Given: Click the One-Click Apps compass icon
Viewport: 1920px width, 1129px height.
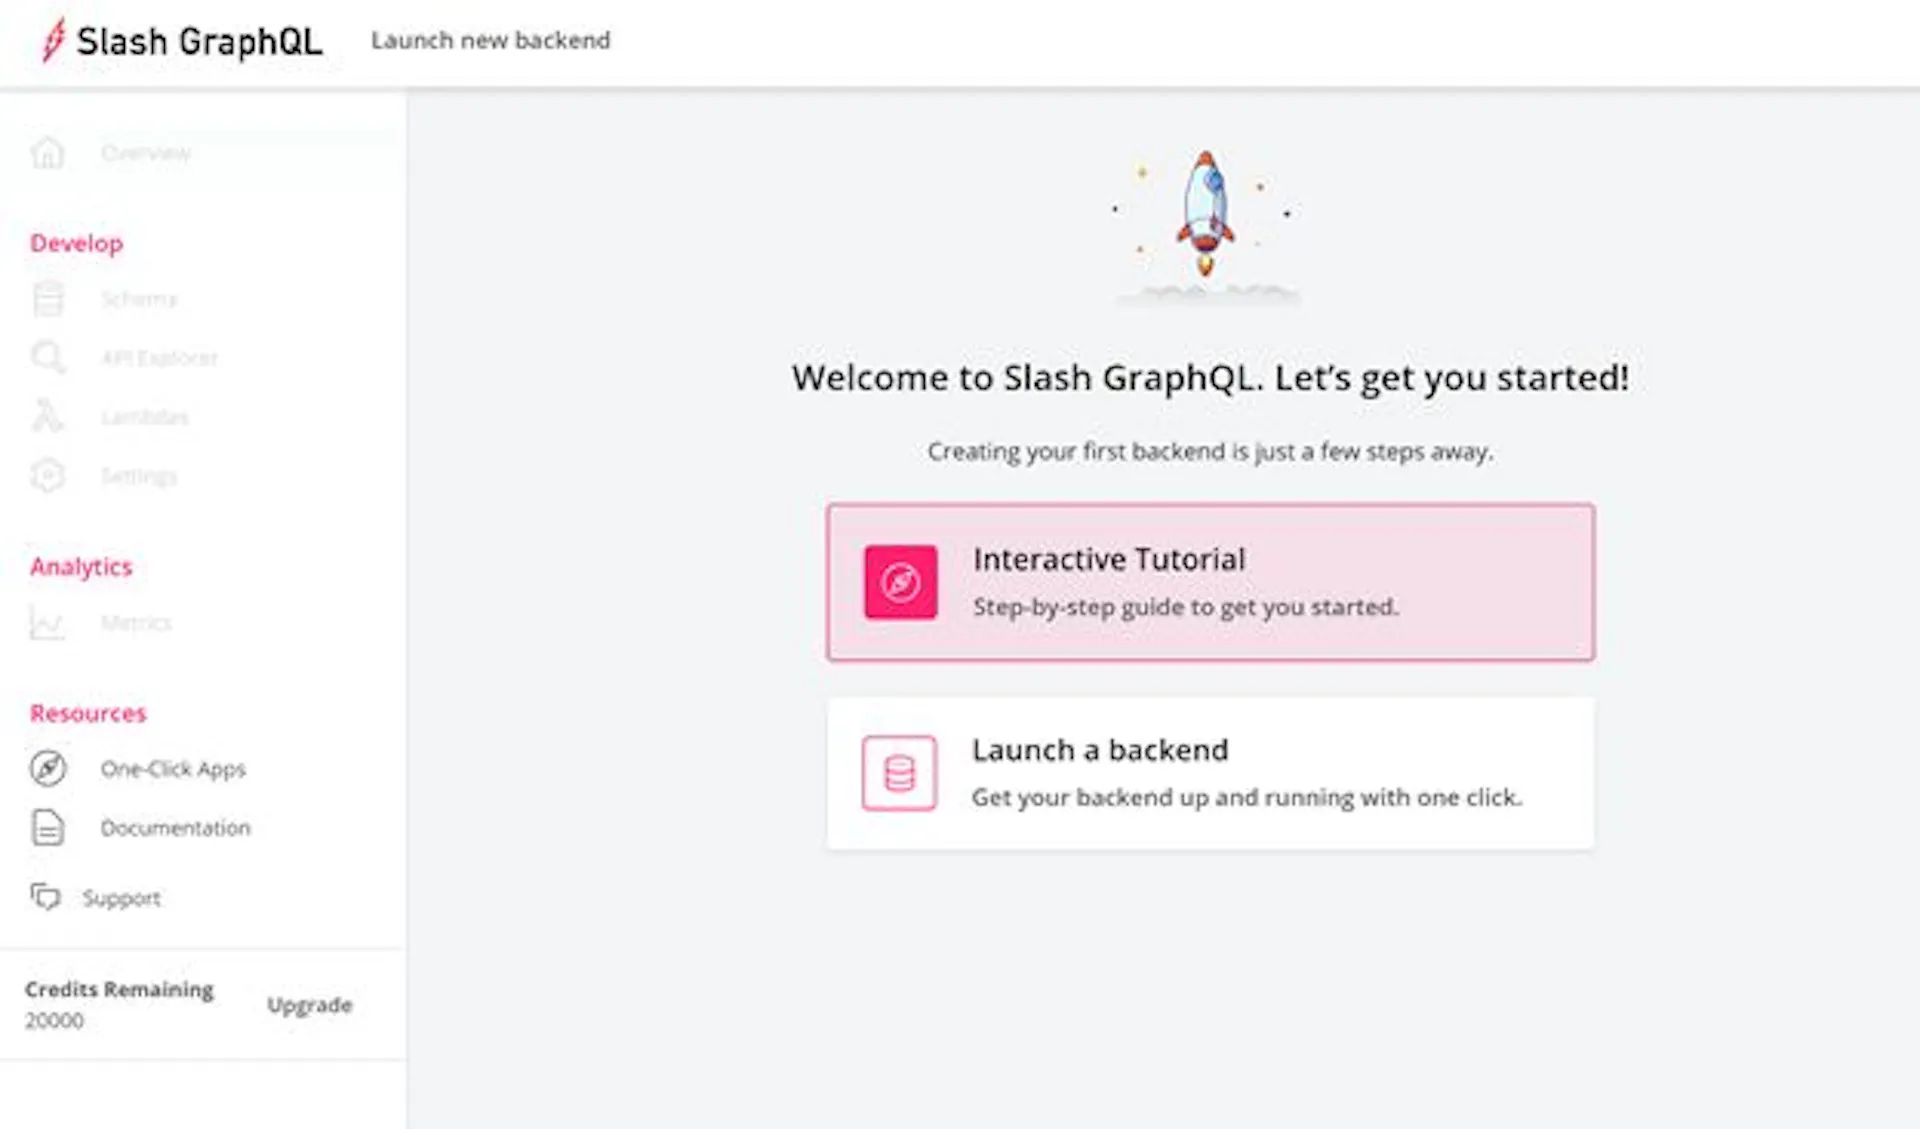Looking at the screenshot, I should coord(47,768).
